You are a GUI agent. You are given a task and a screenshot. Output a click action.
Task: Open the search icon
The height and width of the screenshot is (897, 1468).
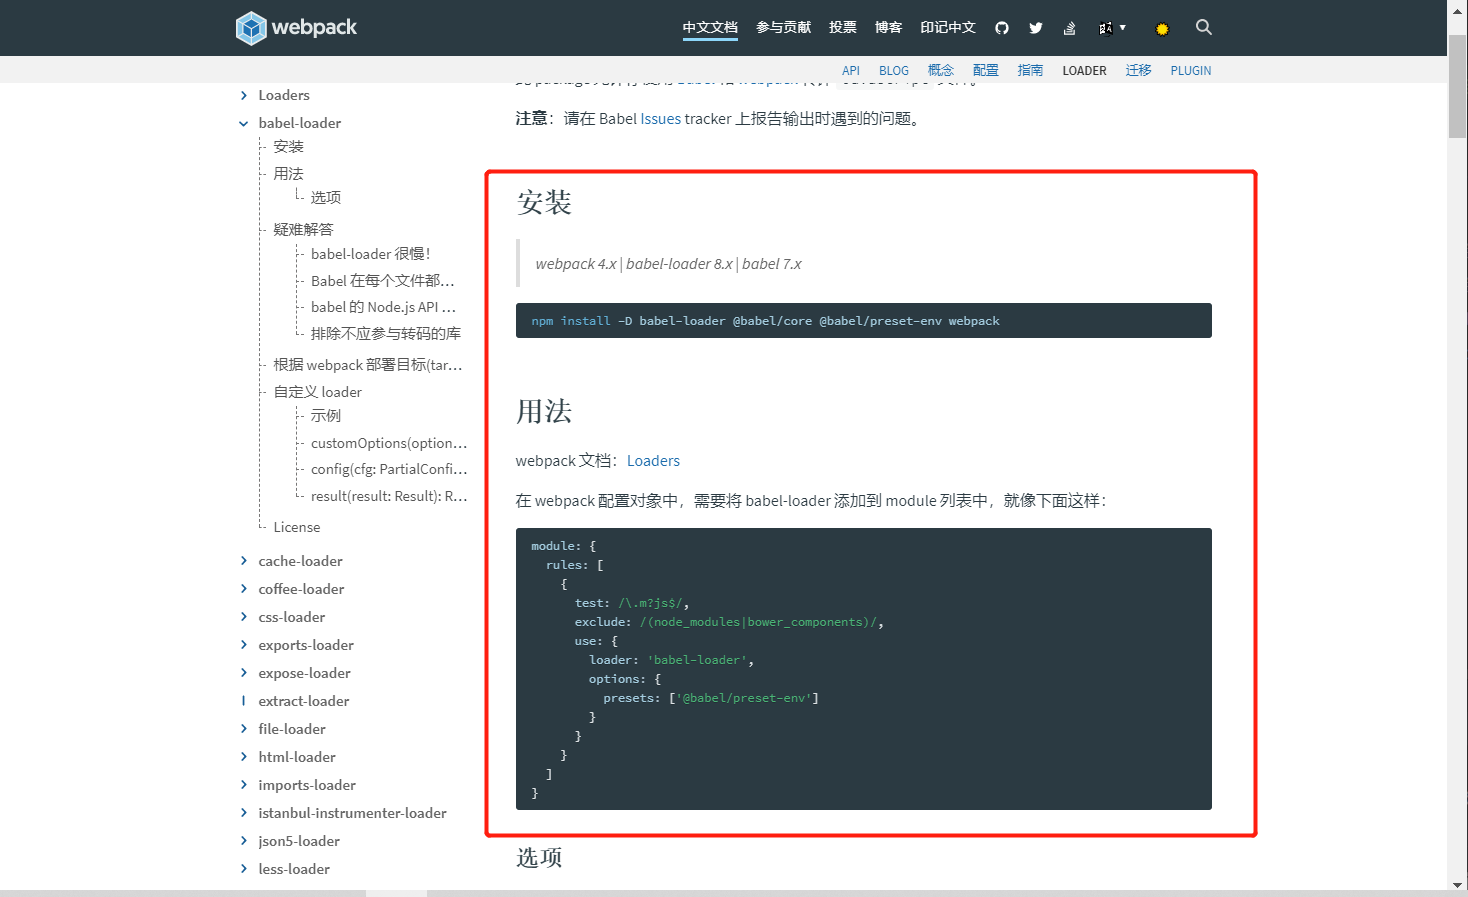(x=1204, y=27)
